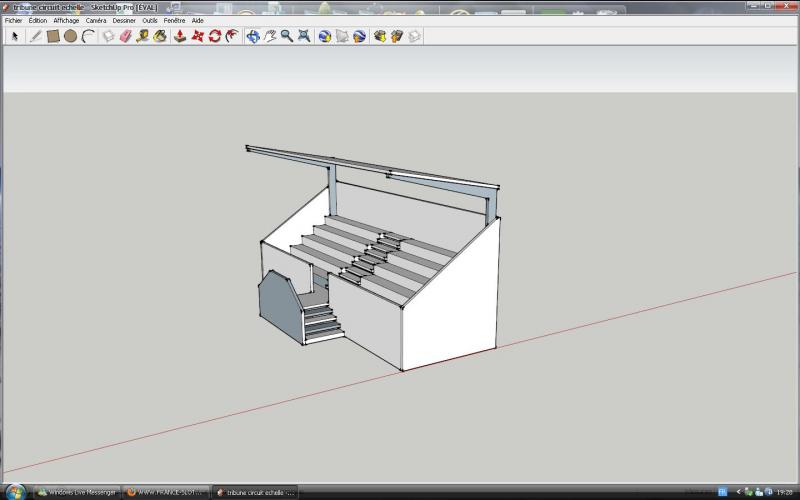Select the Rectangle drawing tool
Viewport: 800px width, 500px height.
point(53,36)
